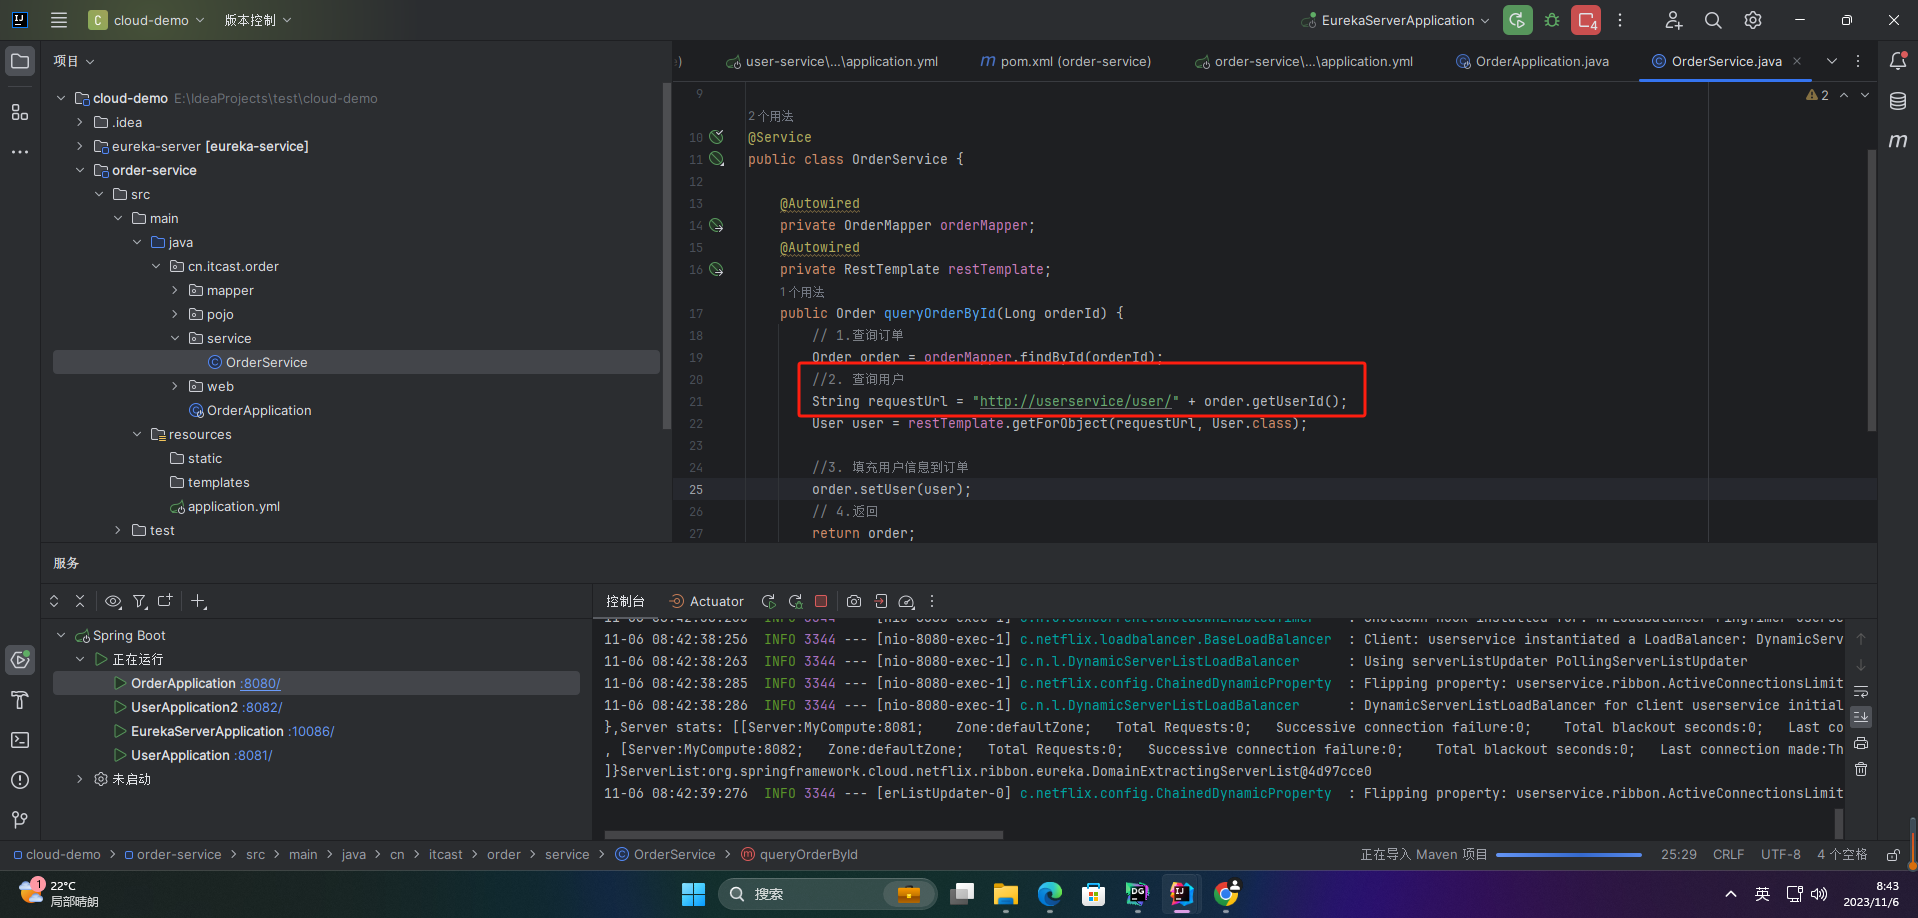Show more tool windows ellipsis
Viewport: 1918px width, 918px height.
pyautogui.click(x=20, y=152)
